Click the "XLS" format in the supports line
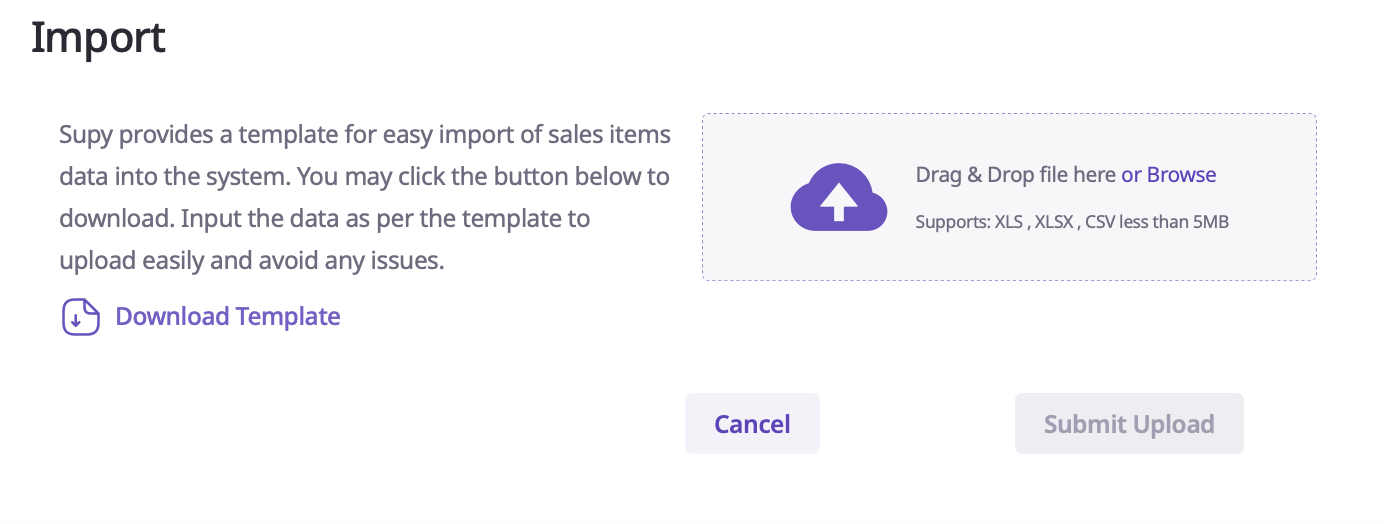Viewport: 1388px width, 524px height. click(x=1008, y=222)
